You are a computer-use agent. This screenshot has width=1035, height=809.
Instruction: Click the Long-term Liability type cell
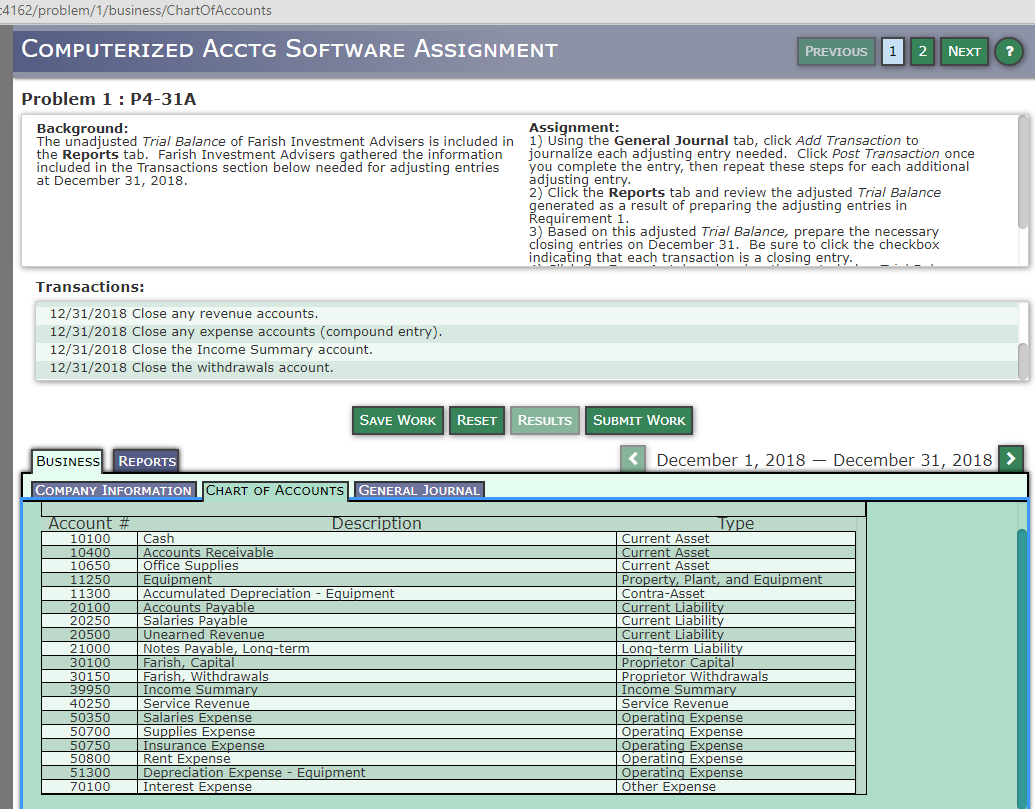pos(736,649)
